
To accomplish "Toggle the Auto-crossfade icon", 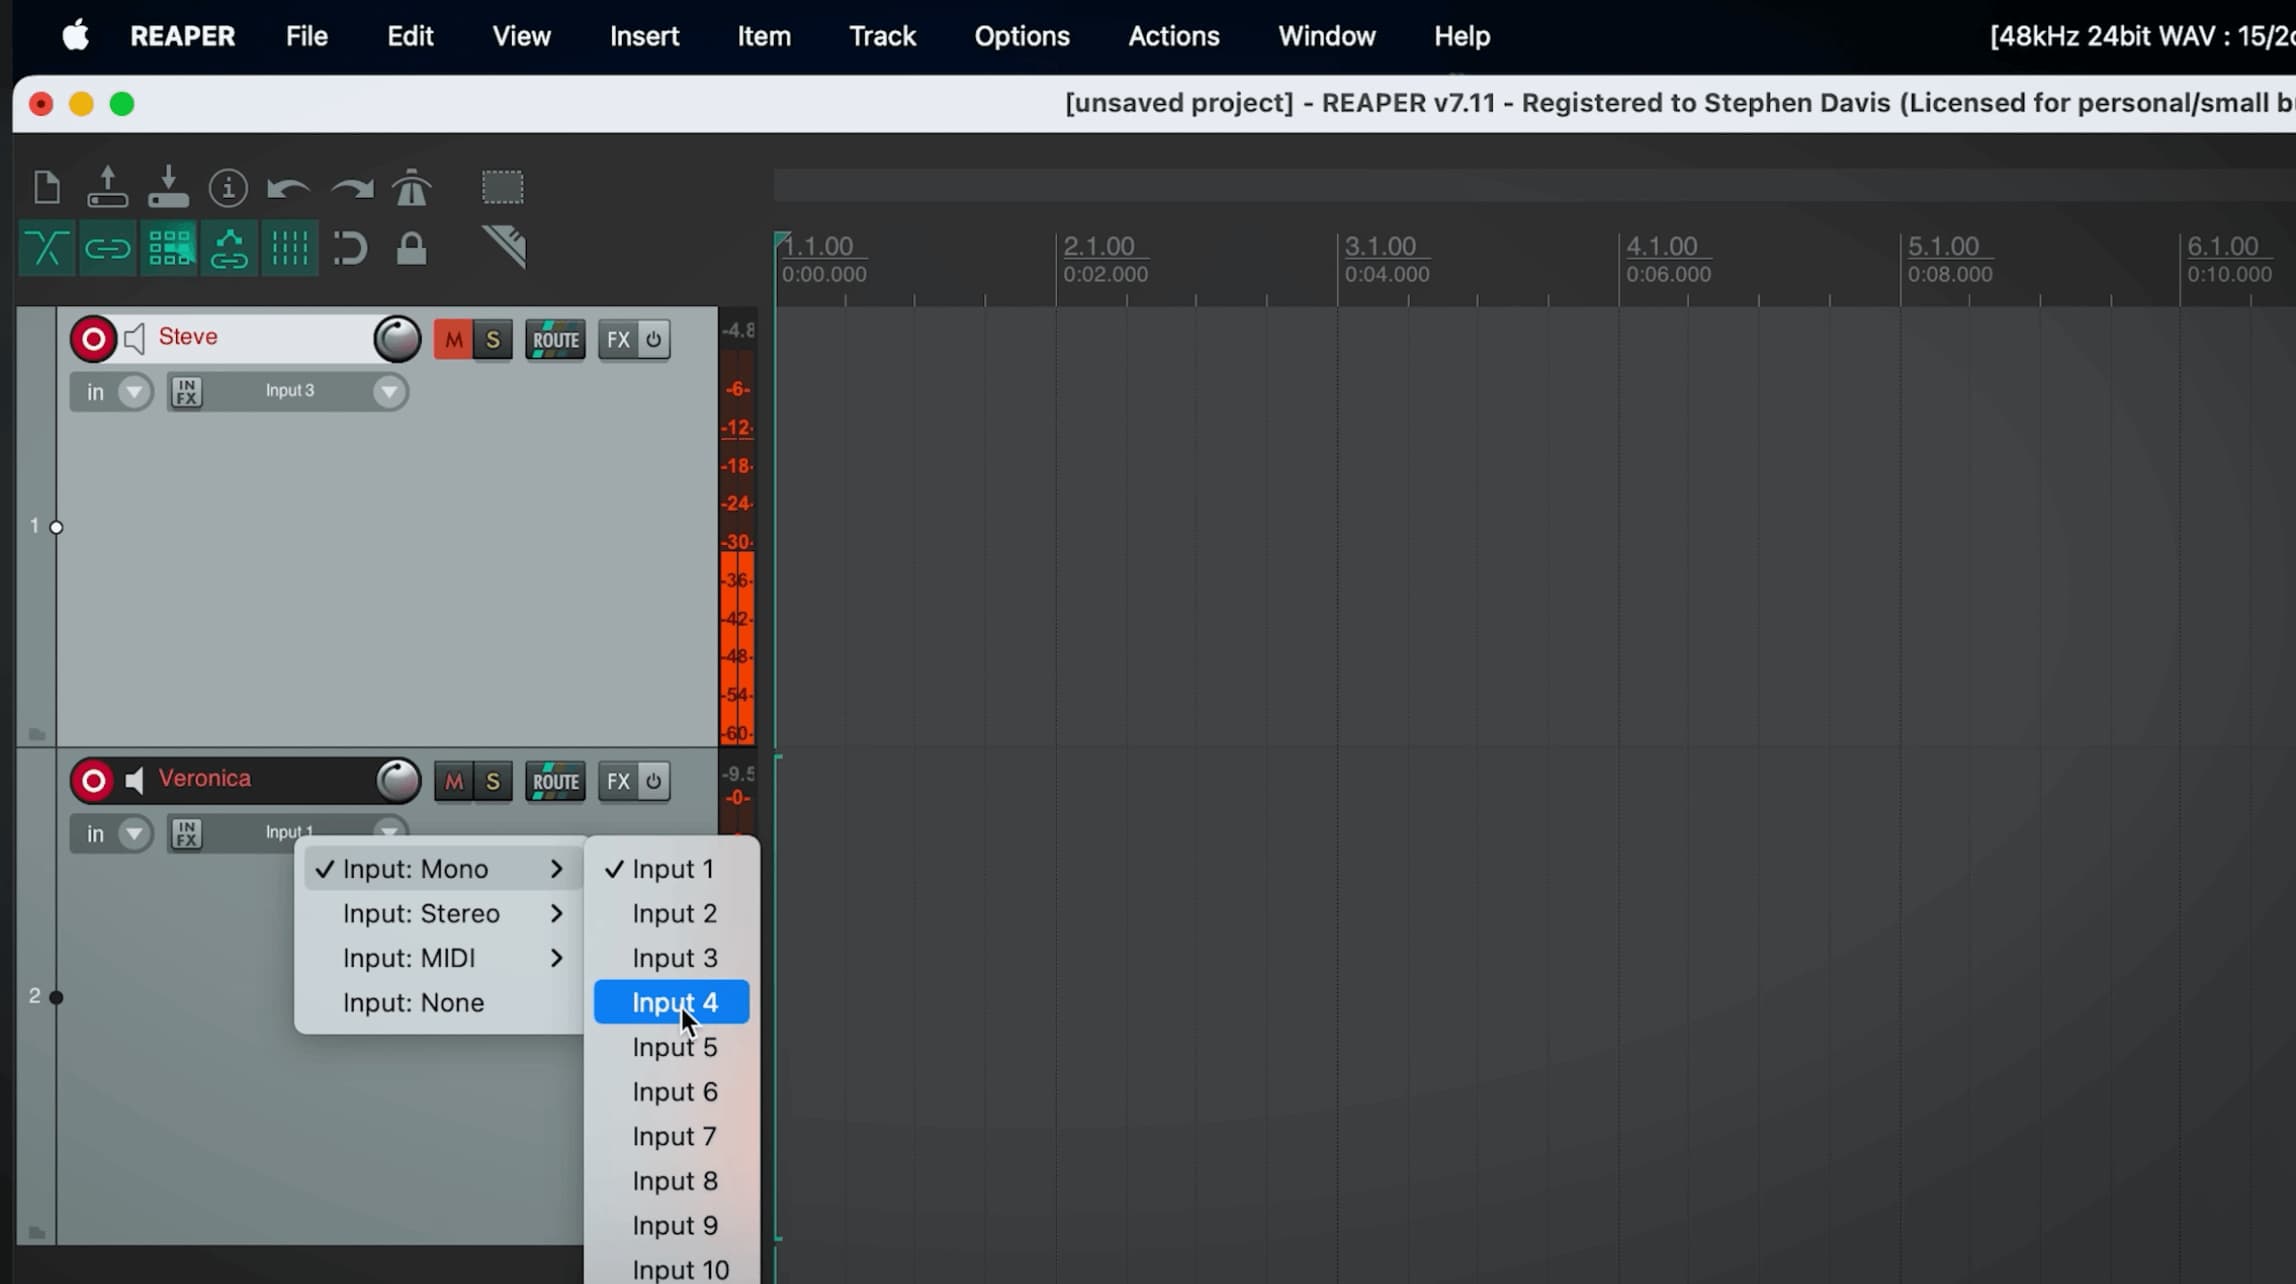I will click(x=47, y=248).
